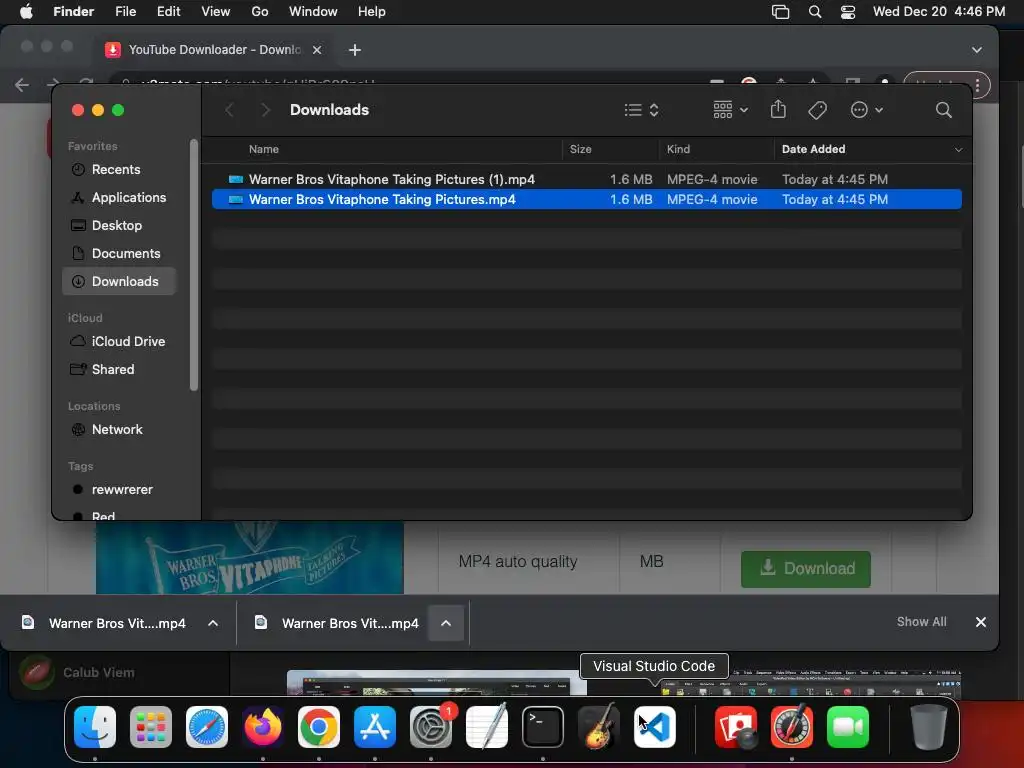Open Photo Booth in the Dock
This screenshot has width=1024, height=768.
coord(736,727)
